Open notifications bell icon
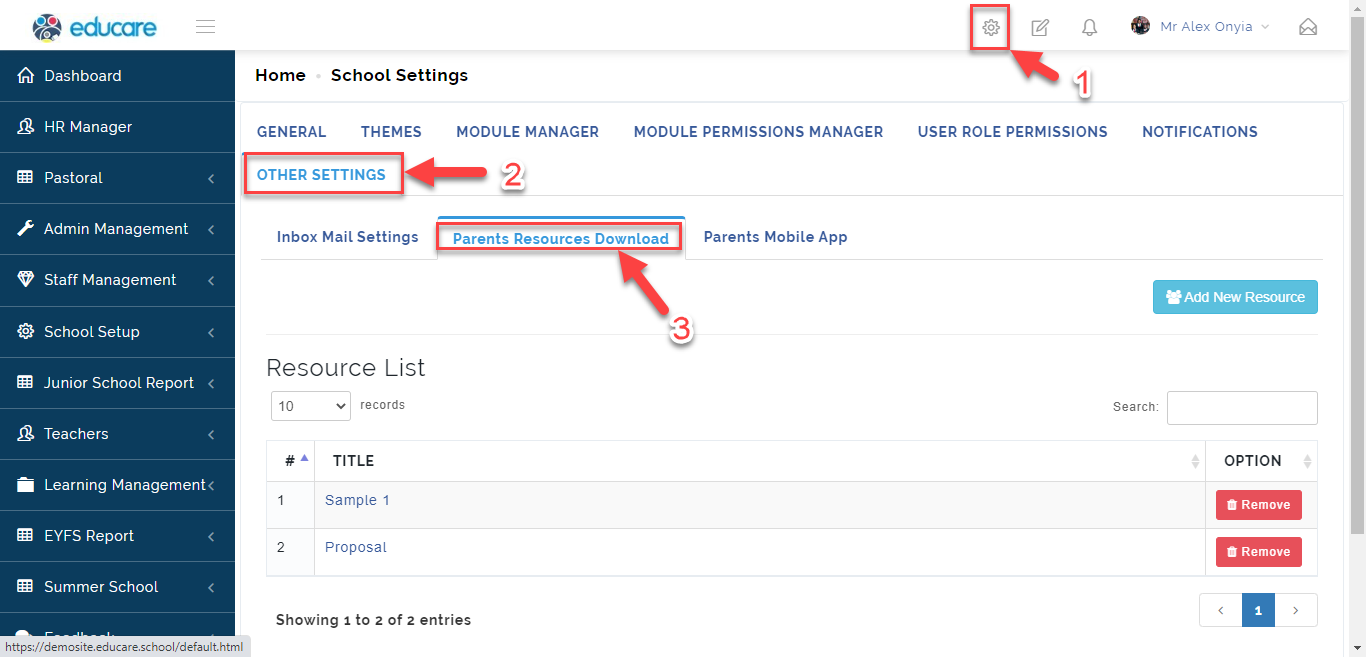The height and width of the screenshot is (657, 1366). (x=1090, y=27)
